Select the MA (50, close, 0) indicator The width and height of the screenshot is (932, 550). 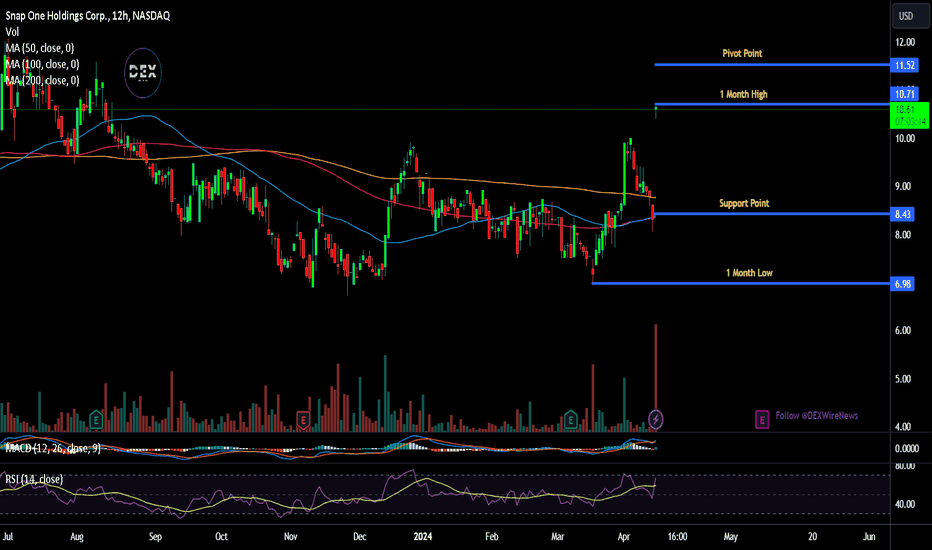[x=40, y=48]
